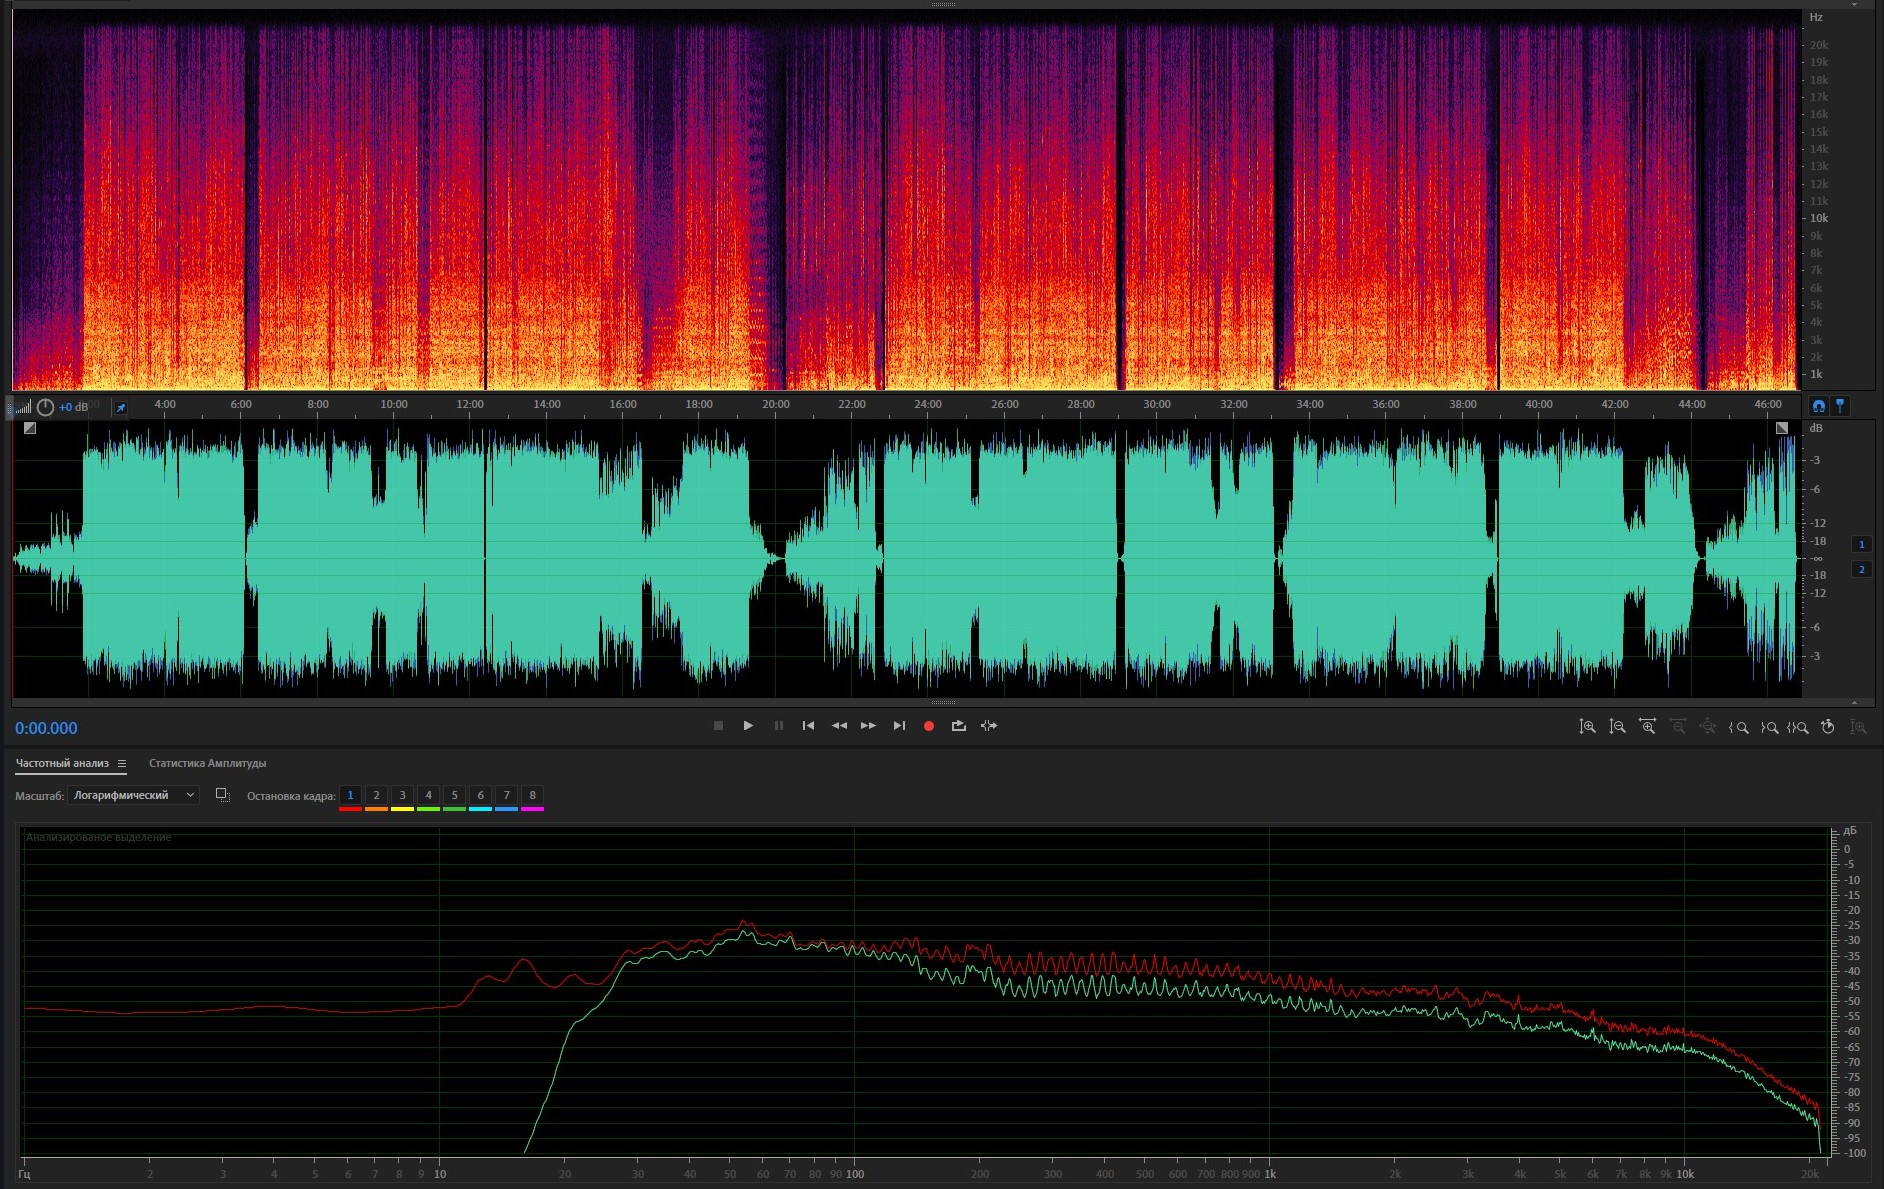The image size is (1884, 1189).
Task: Open the Масштаб Логарифмический dropdown
Action: coord(134,795)
